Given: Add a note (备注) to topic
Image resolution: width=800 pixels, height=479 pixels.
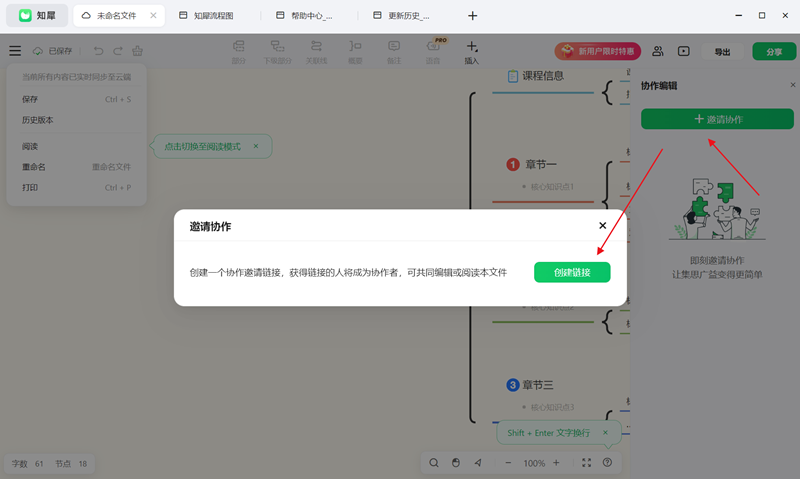Looking at the screenshot, I should tap(394, 52).
